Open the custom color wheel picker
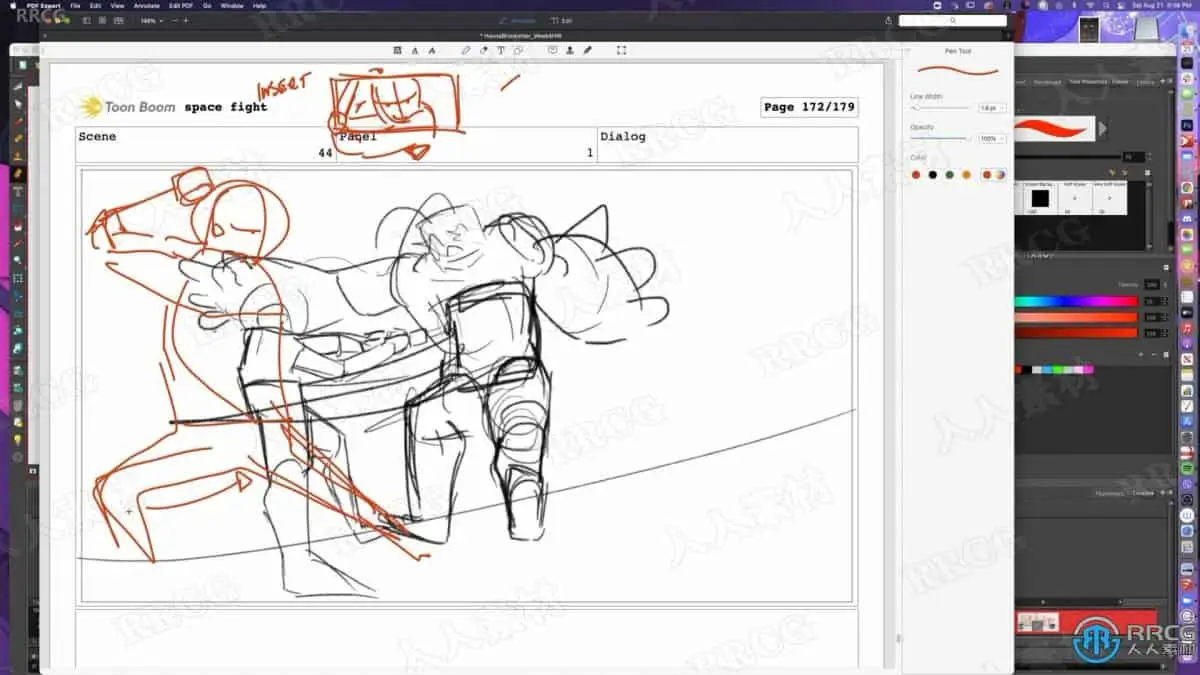1200x675 pixels. tap(999, 174)
